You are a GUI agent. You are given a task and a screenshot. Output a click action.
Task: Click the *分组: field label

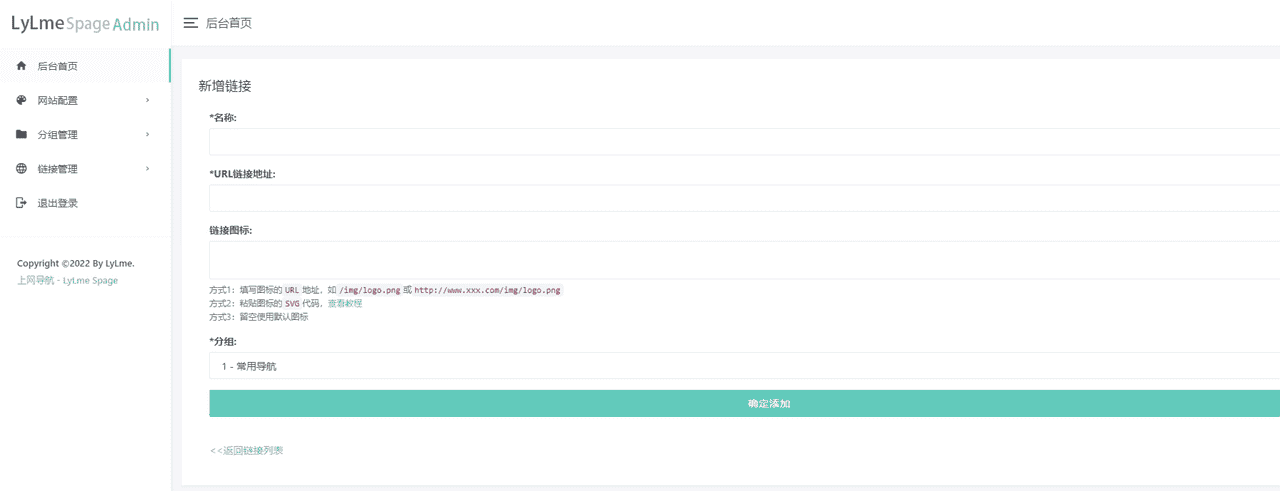click(x=223, y=341)
